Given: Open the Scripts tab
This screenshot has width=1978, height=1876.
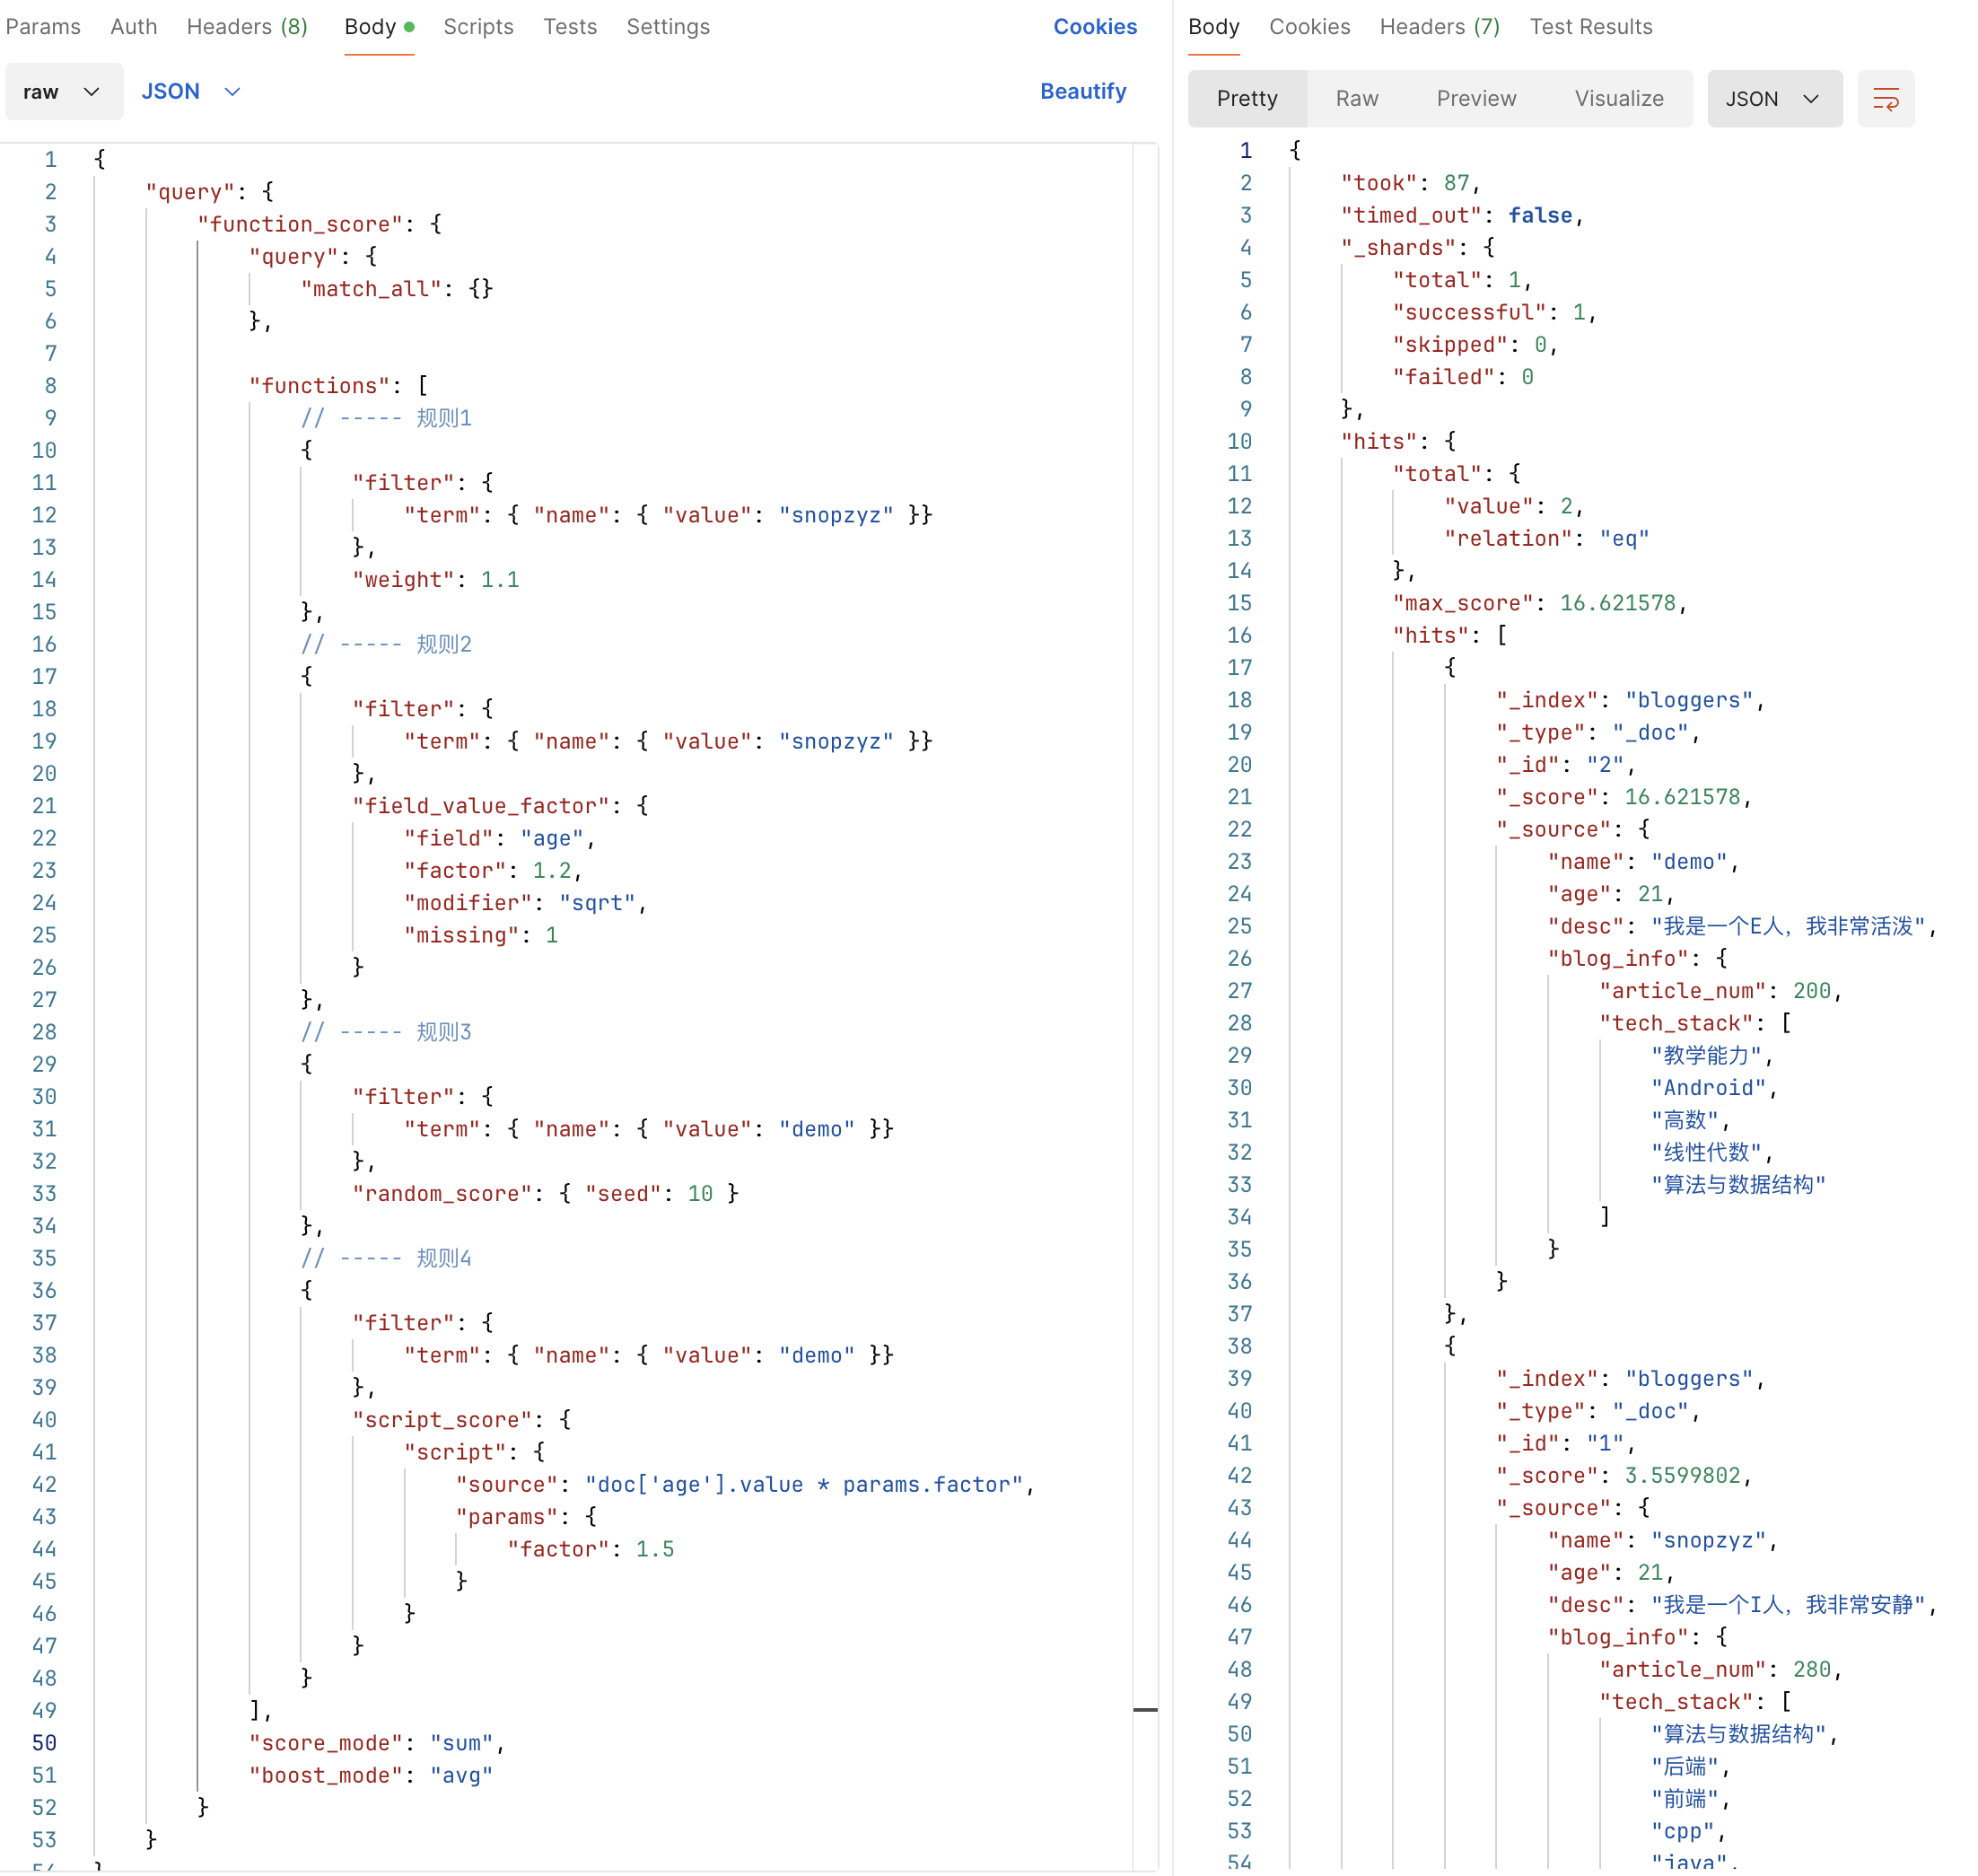Looking at the screenshot, I should click(478, 27).
